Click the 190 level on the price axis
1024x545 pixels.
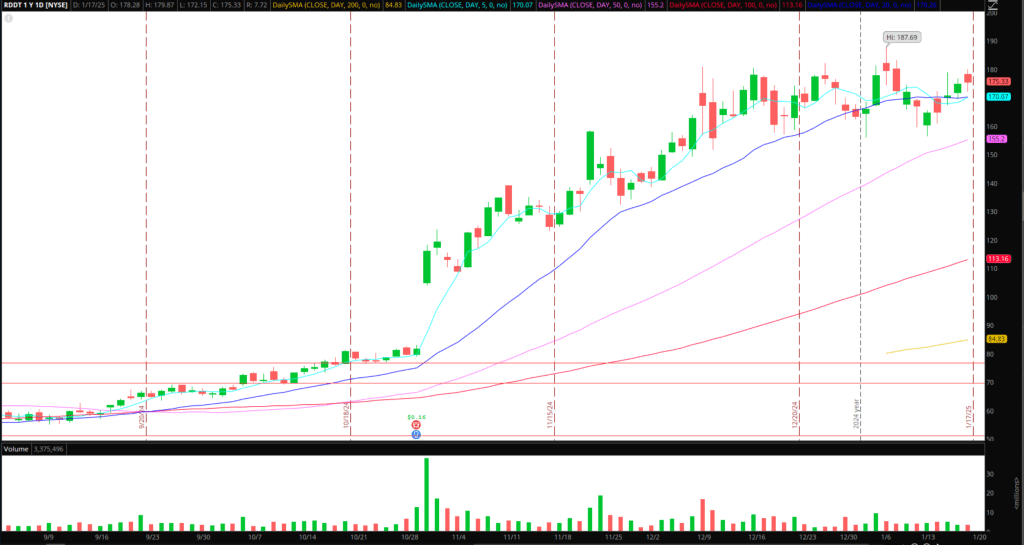pos(992,41)
